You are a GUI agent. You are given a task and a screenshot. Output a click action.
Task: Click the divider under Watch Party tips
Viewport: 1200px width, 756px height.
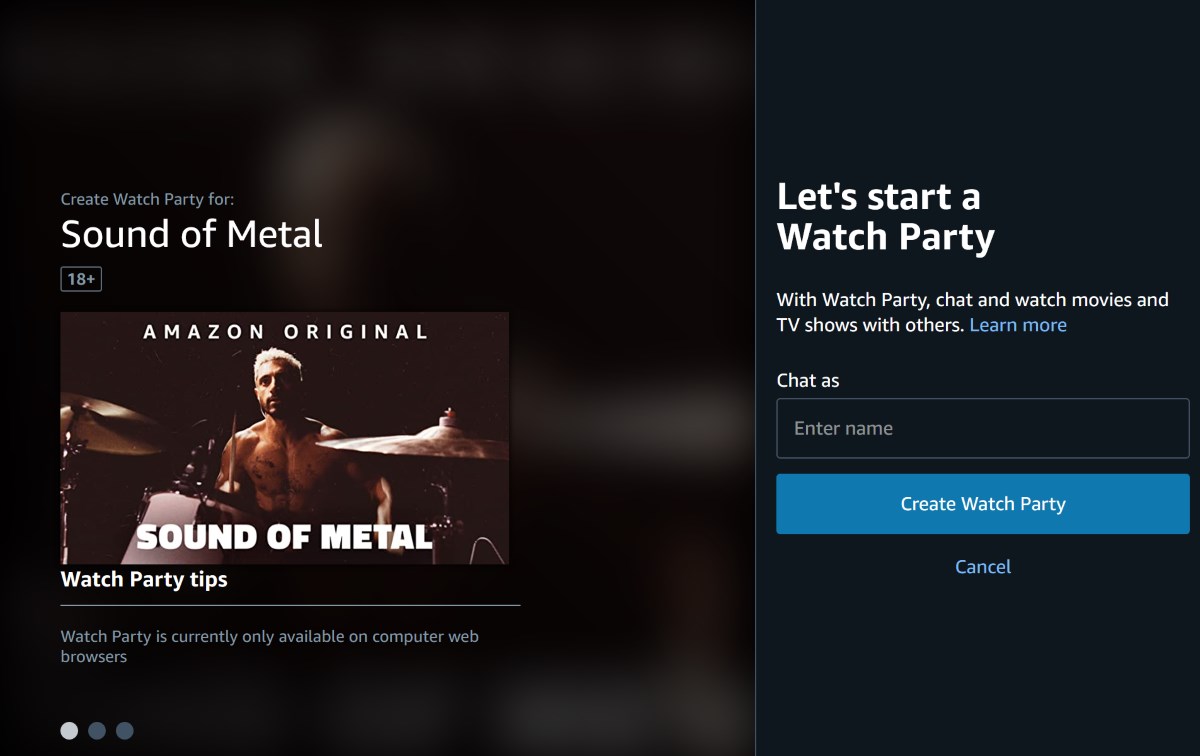click(x=290, y=603)
